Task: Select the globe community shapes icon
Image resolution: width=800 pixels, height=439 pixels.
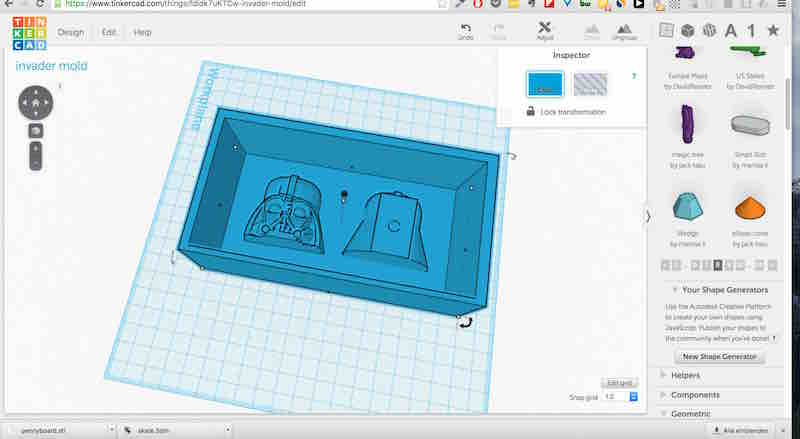Action: tap(709, 31)
